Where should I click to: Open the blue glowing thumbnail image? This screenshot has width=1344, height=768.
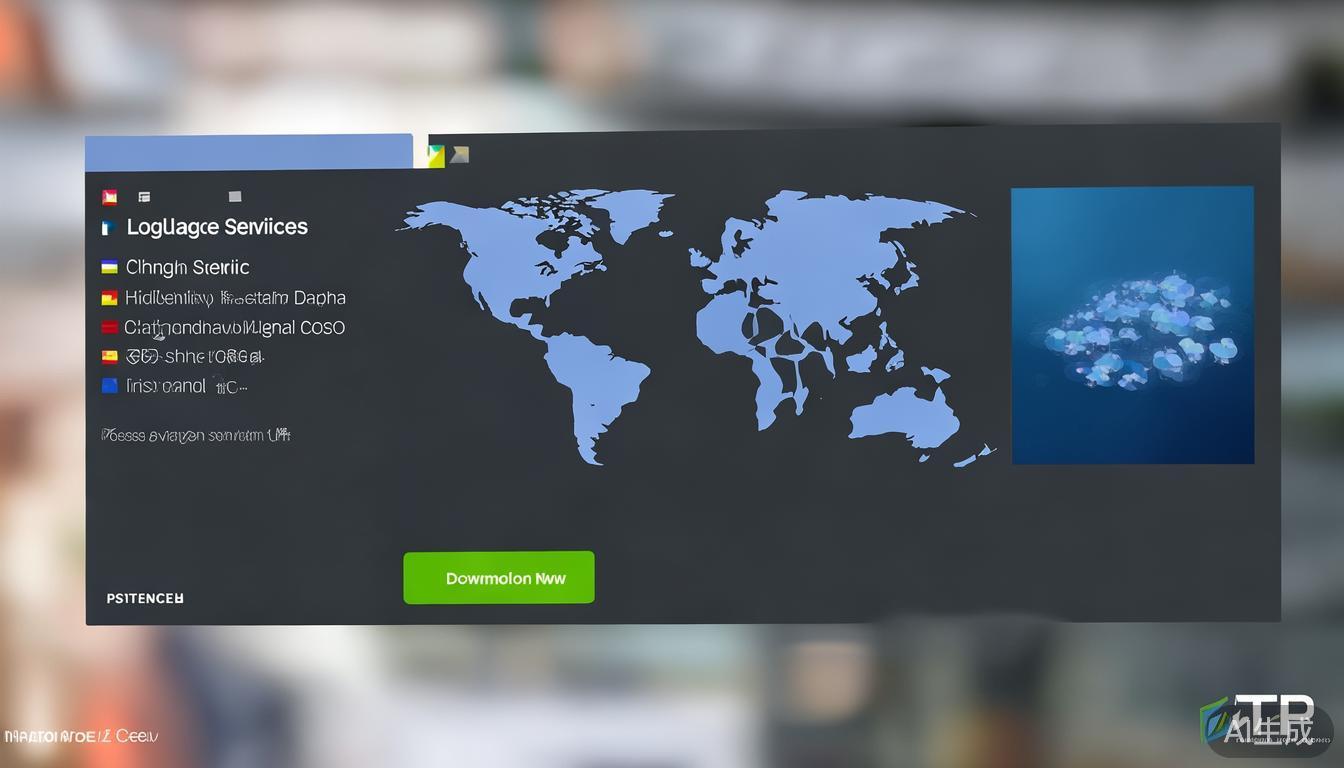point(1132,325)
